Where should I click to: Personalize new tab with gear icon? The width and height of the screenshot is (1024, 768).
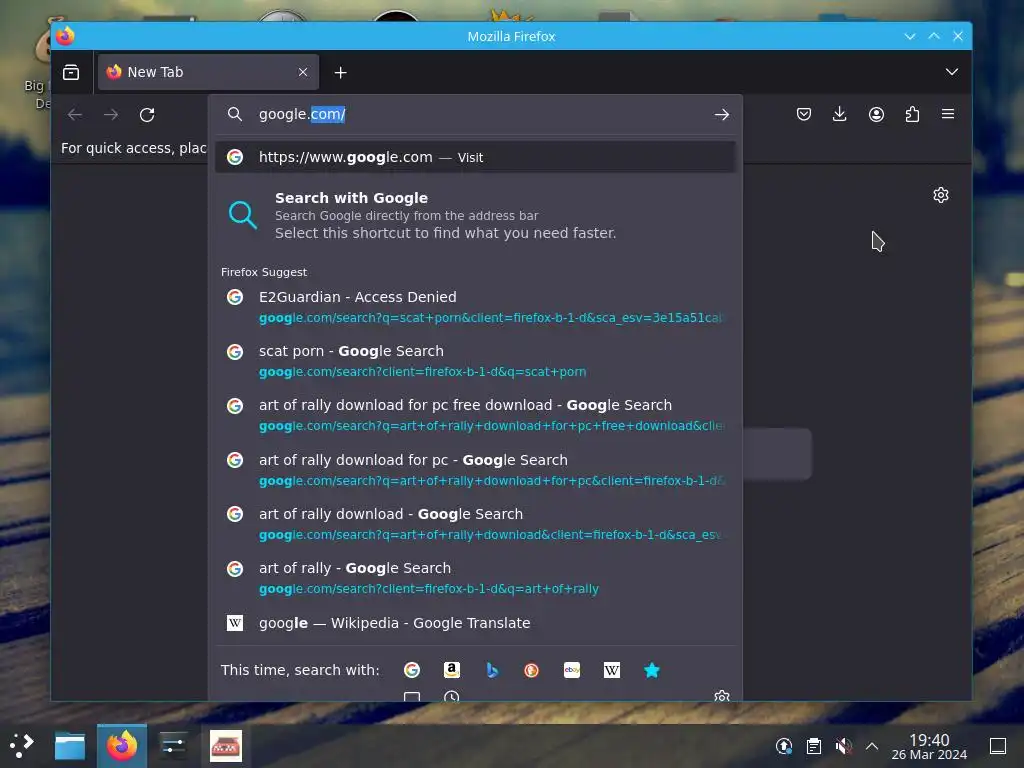click(940, 195)
